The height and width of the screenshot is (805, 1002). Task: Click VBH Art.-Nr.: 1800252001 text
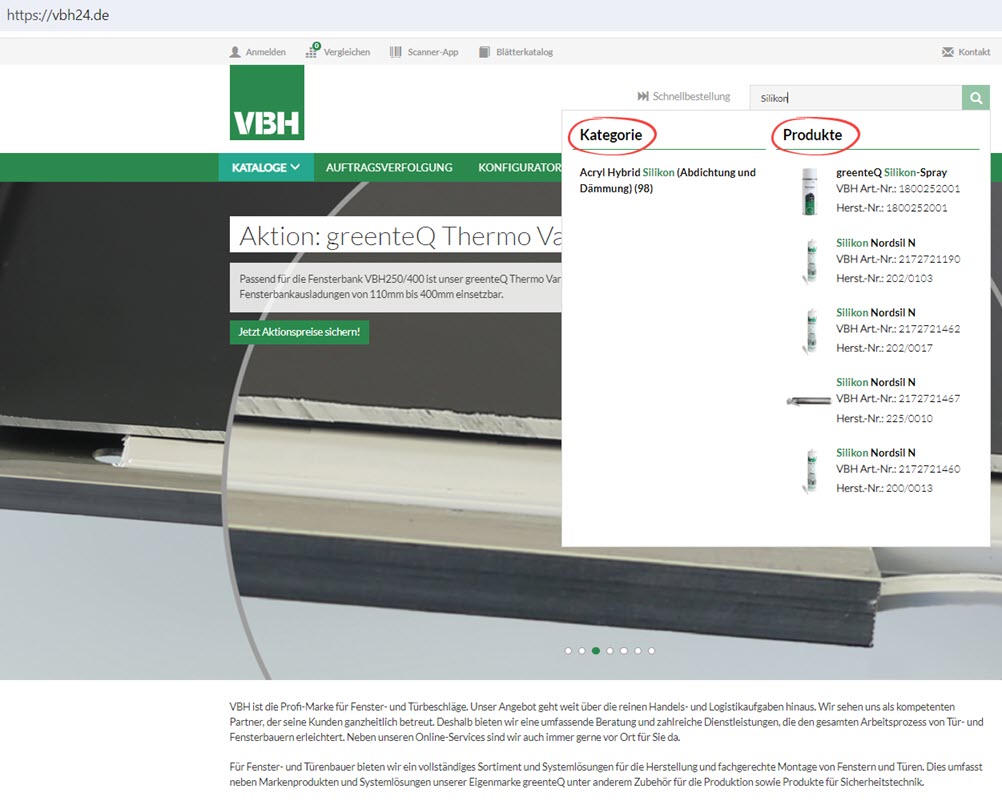pyautogui.click(x=898, y=188)
